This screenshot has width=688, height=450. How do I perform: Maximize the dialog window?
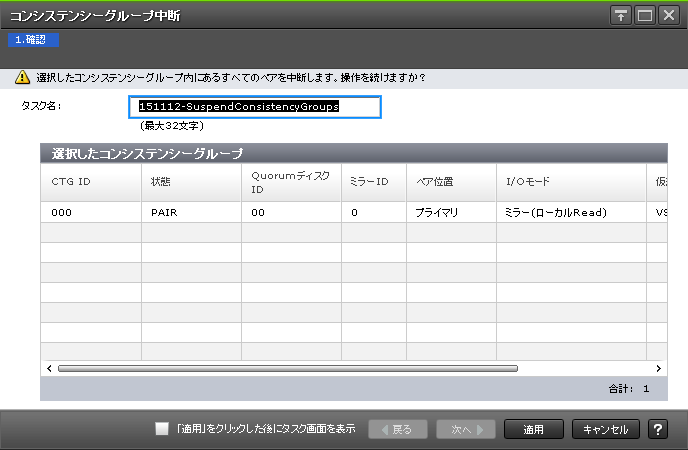coord(644,15)
